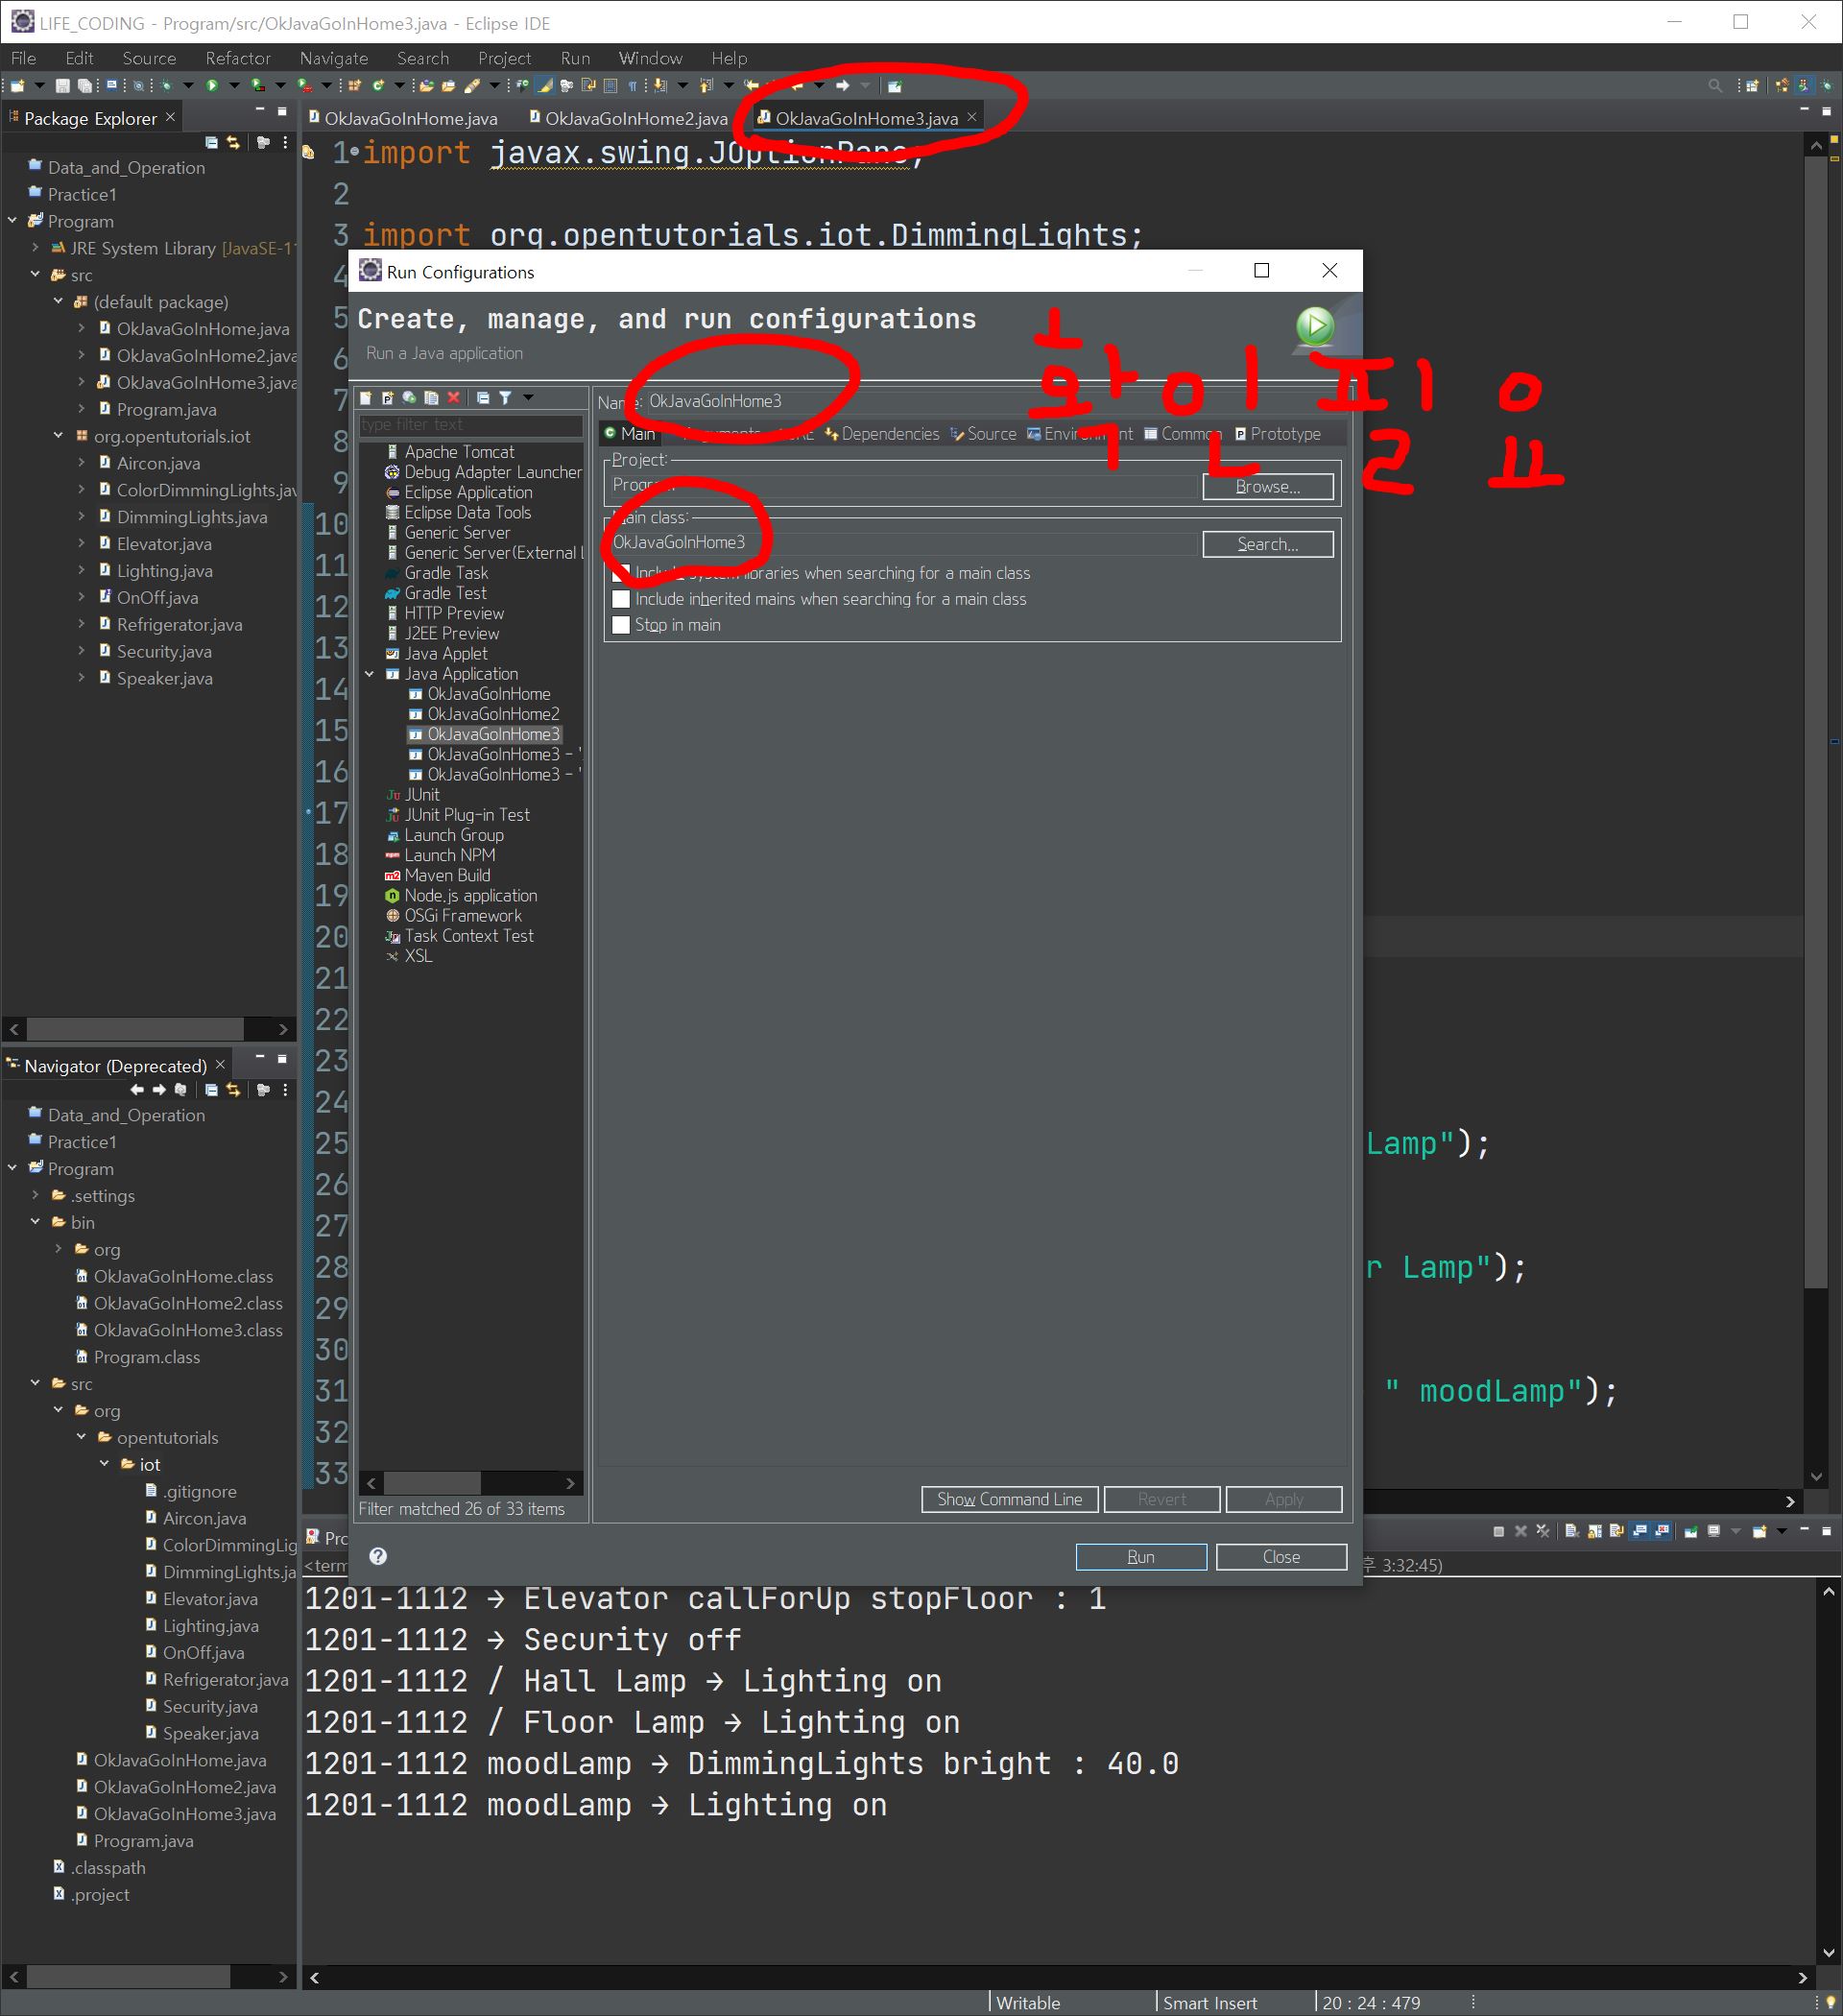Click the green Run toolbar icon
Screen dimensions: 1843x2016
[212, 86]
